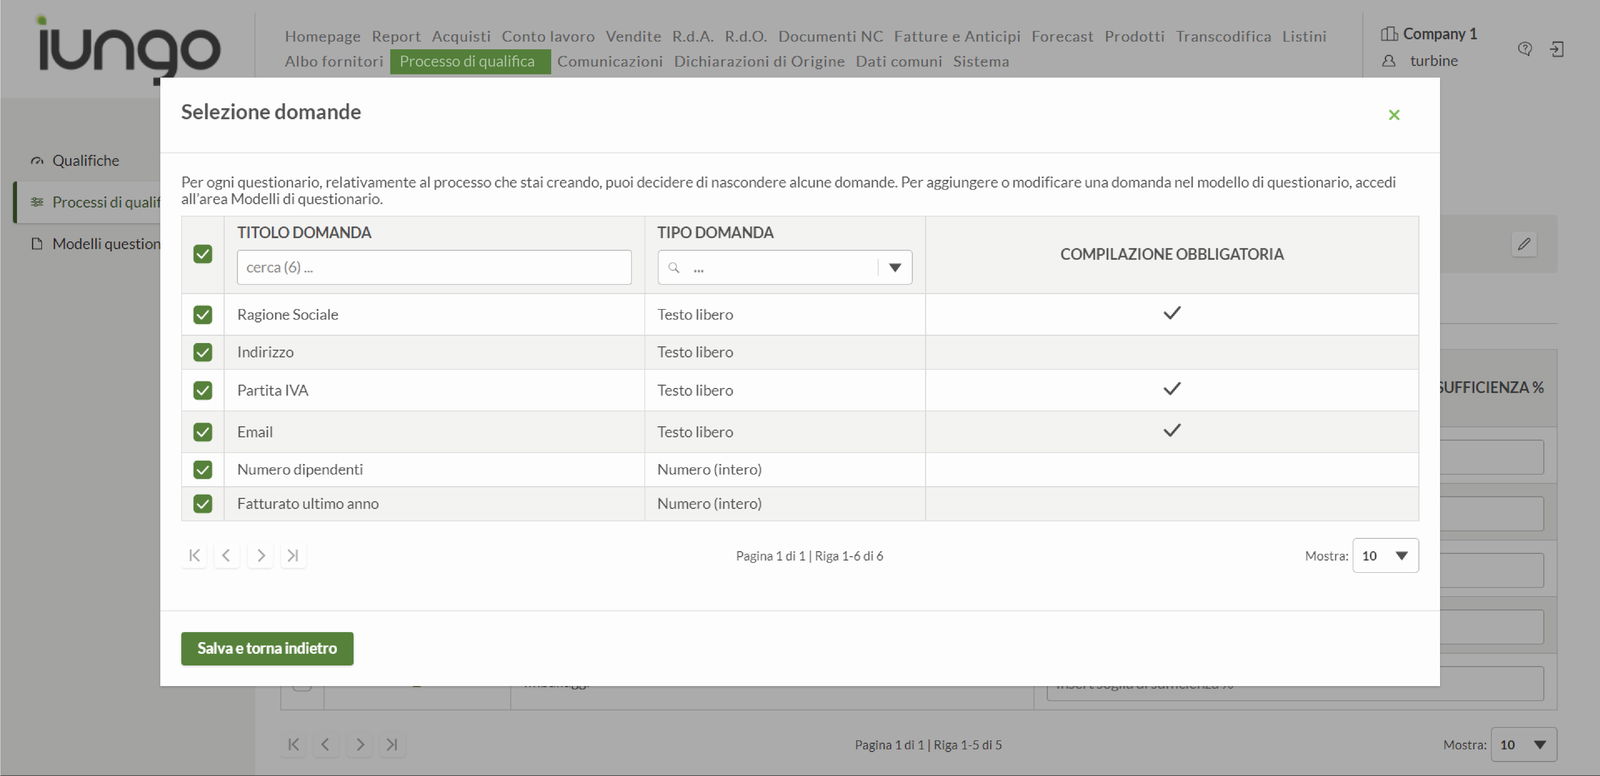Uncheck the Fatturato ultimo anno checkbox

[203, 504]
